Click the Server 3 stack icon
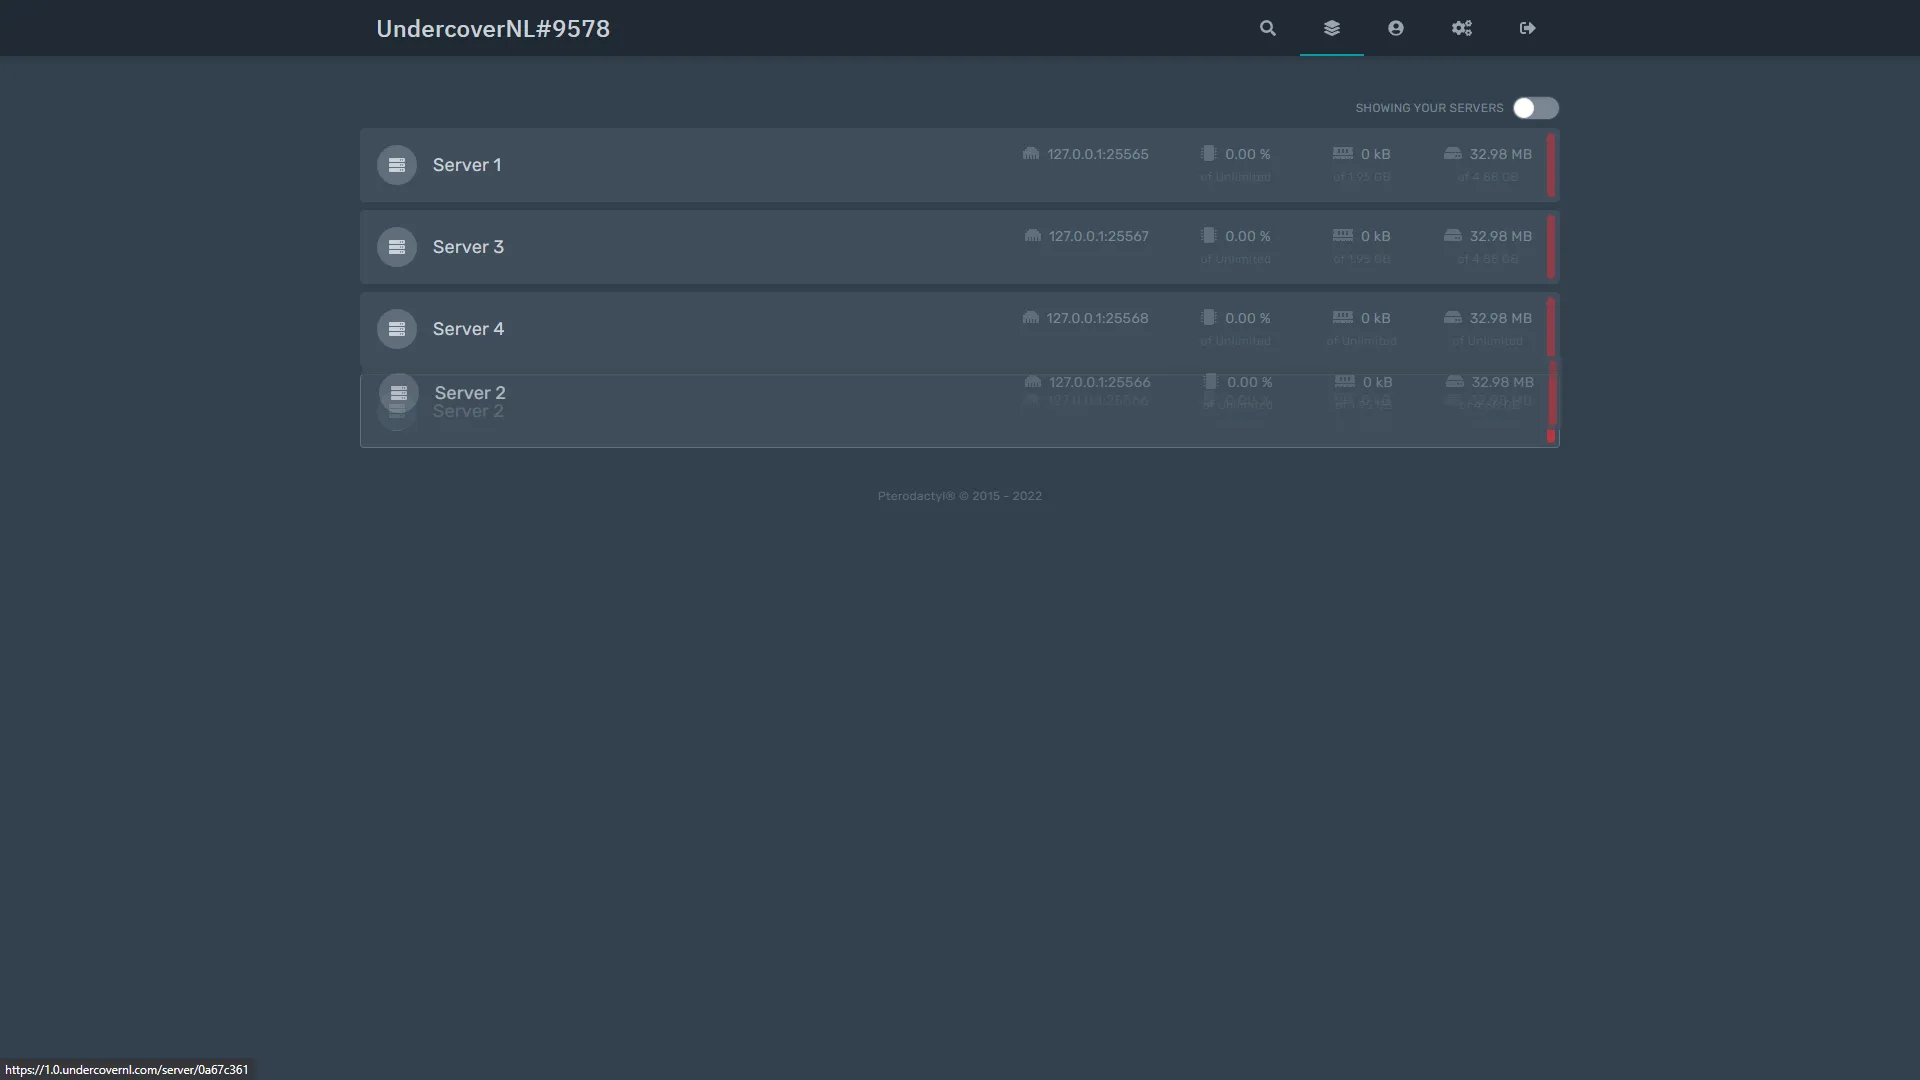 [397, 247]
